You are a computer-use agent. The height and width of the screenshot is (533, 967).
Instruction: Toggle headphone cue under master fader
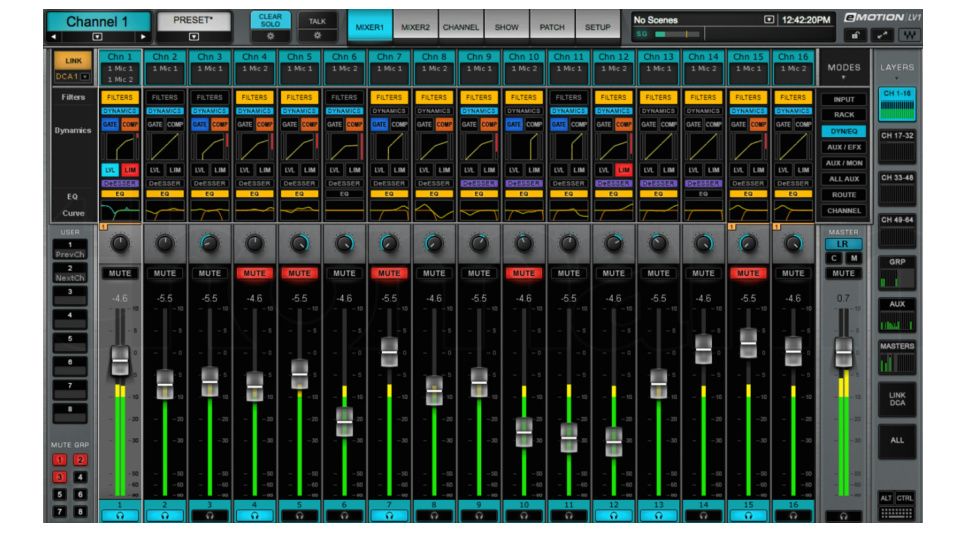tap(843, 516)
